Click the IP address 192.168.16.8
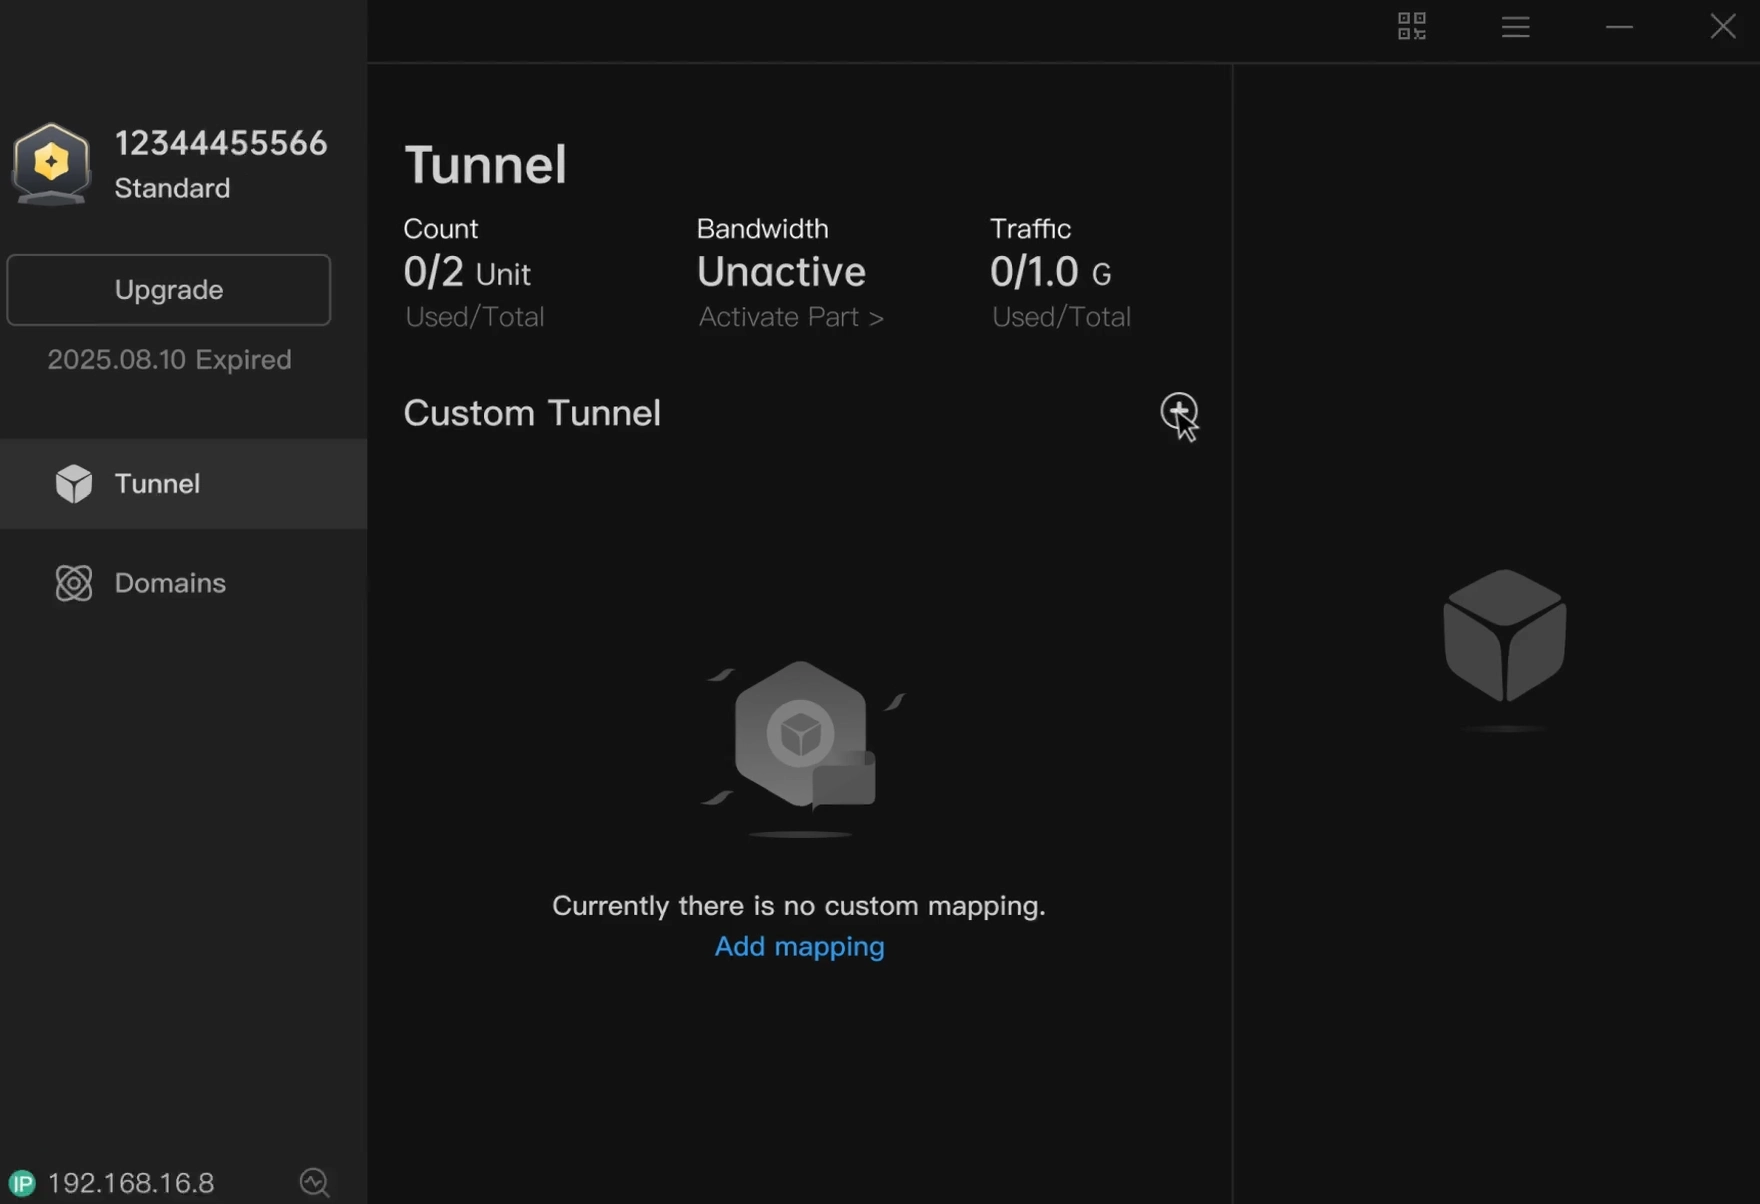 pyautogui.click(x=131, y=1184)
